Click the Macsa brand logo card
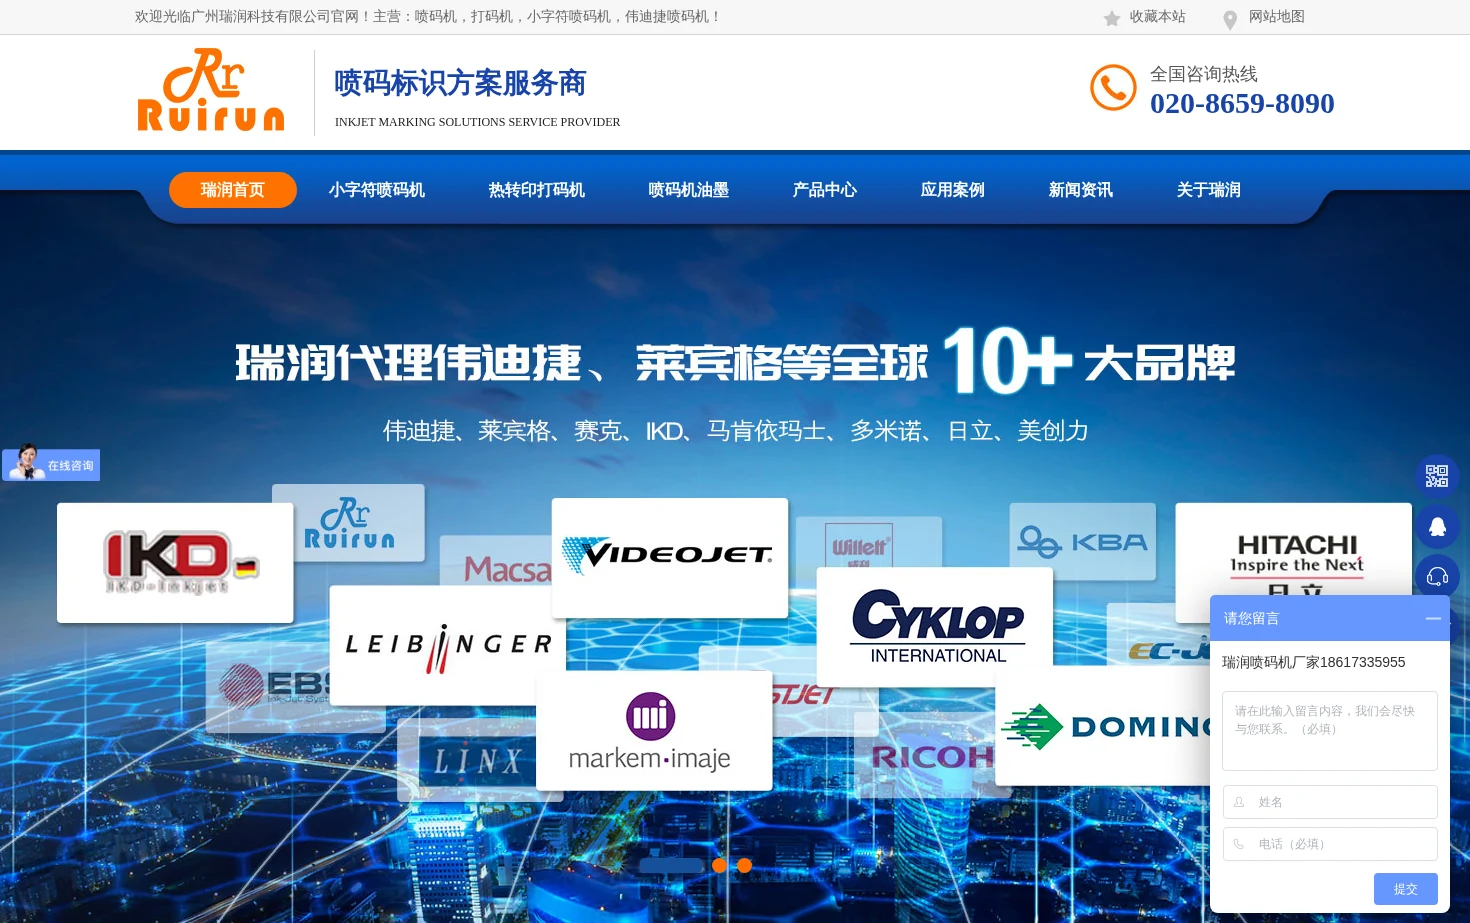 click(x=495, y=562)
